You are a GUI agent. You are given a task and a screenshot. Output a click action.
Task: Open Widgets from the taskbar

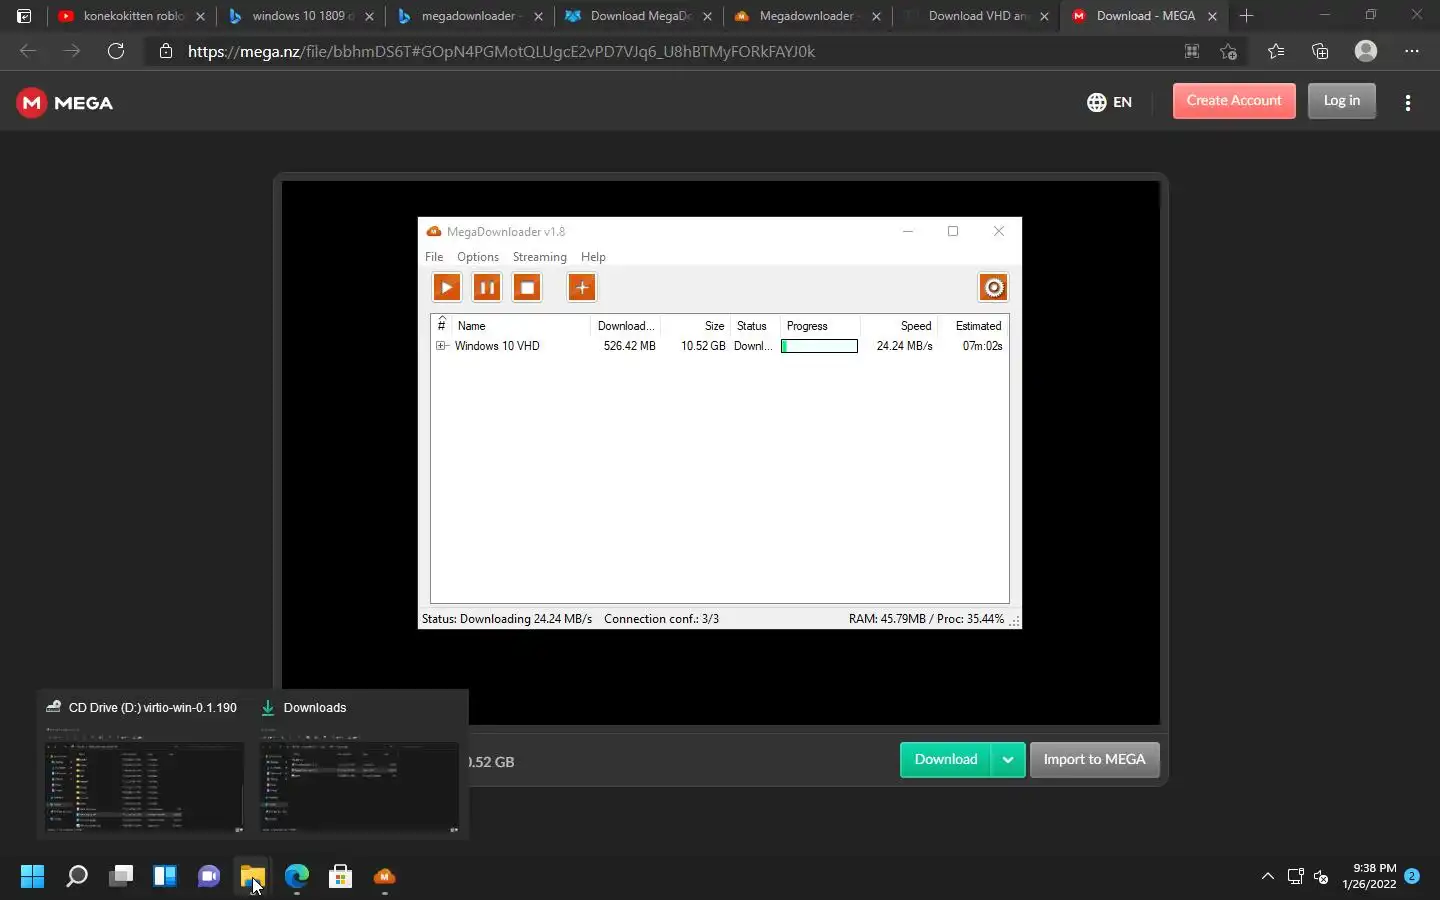(x=165, y=877)
